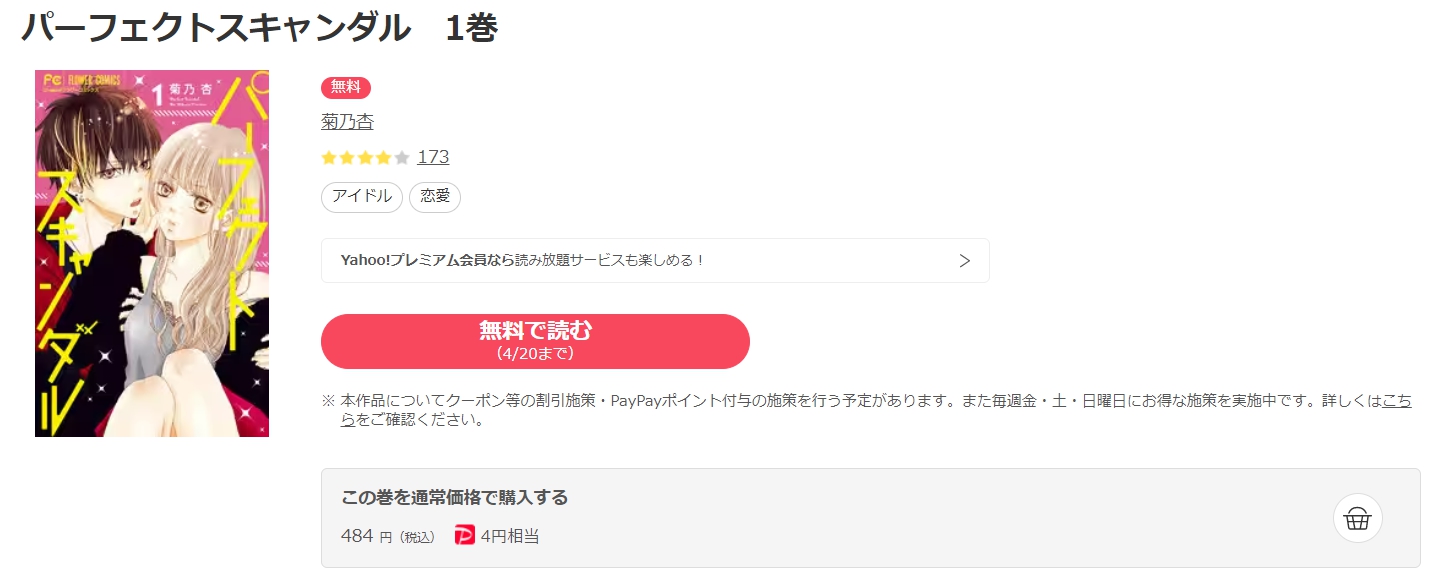This screenshot has height=584, width=1432.
Task: Open author 菊乃杏 page link
Action: tap(347, 122)
